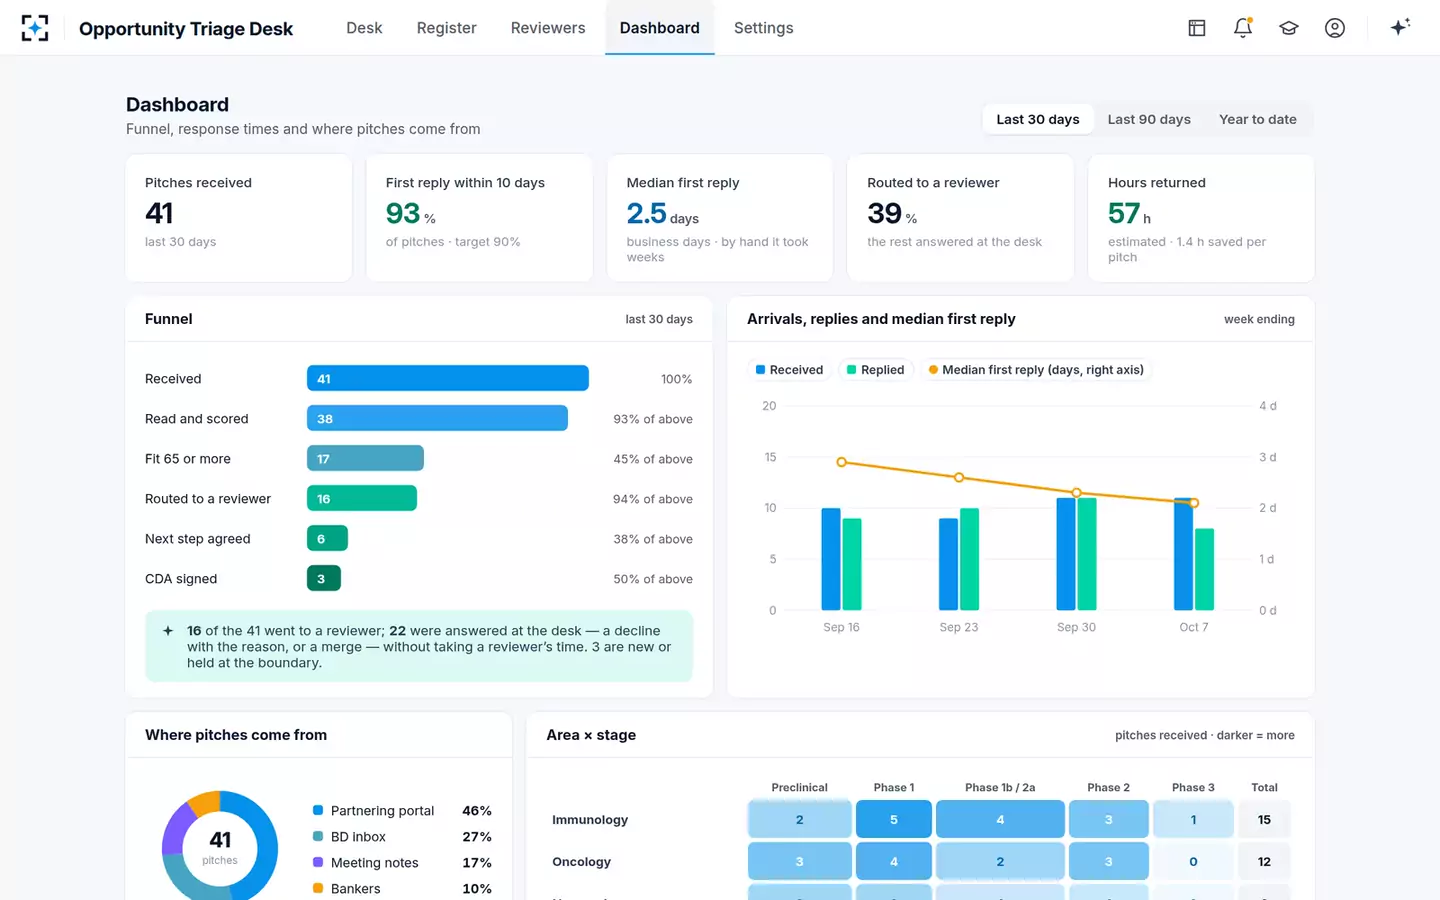Screen dimensions: 1440x900
Task: Click Immunology Phase 1b / 2a cell 4
Action: (1000, 819)
